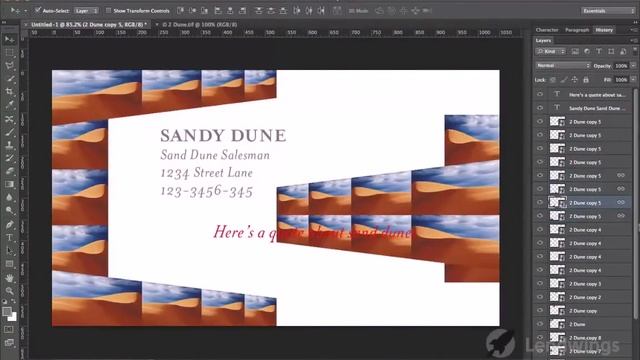Select the Gradient tool
640x360 pixels.
click(x=9, y=184)
